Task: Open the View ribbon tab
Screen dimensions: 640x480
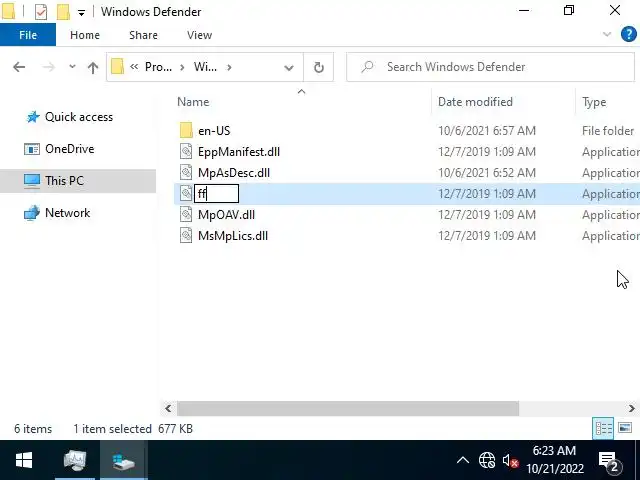Action: click(200, 35)
